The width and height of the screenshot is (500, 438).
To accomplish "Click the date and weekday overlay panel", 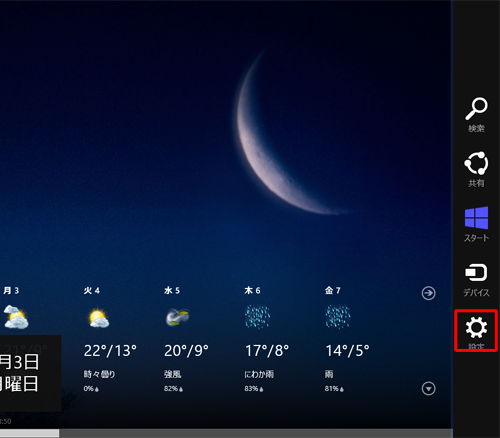I will [x=30, y=373].
